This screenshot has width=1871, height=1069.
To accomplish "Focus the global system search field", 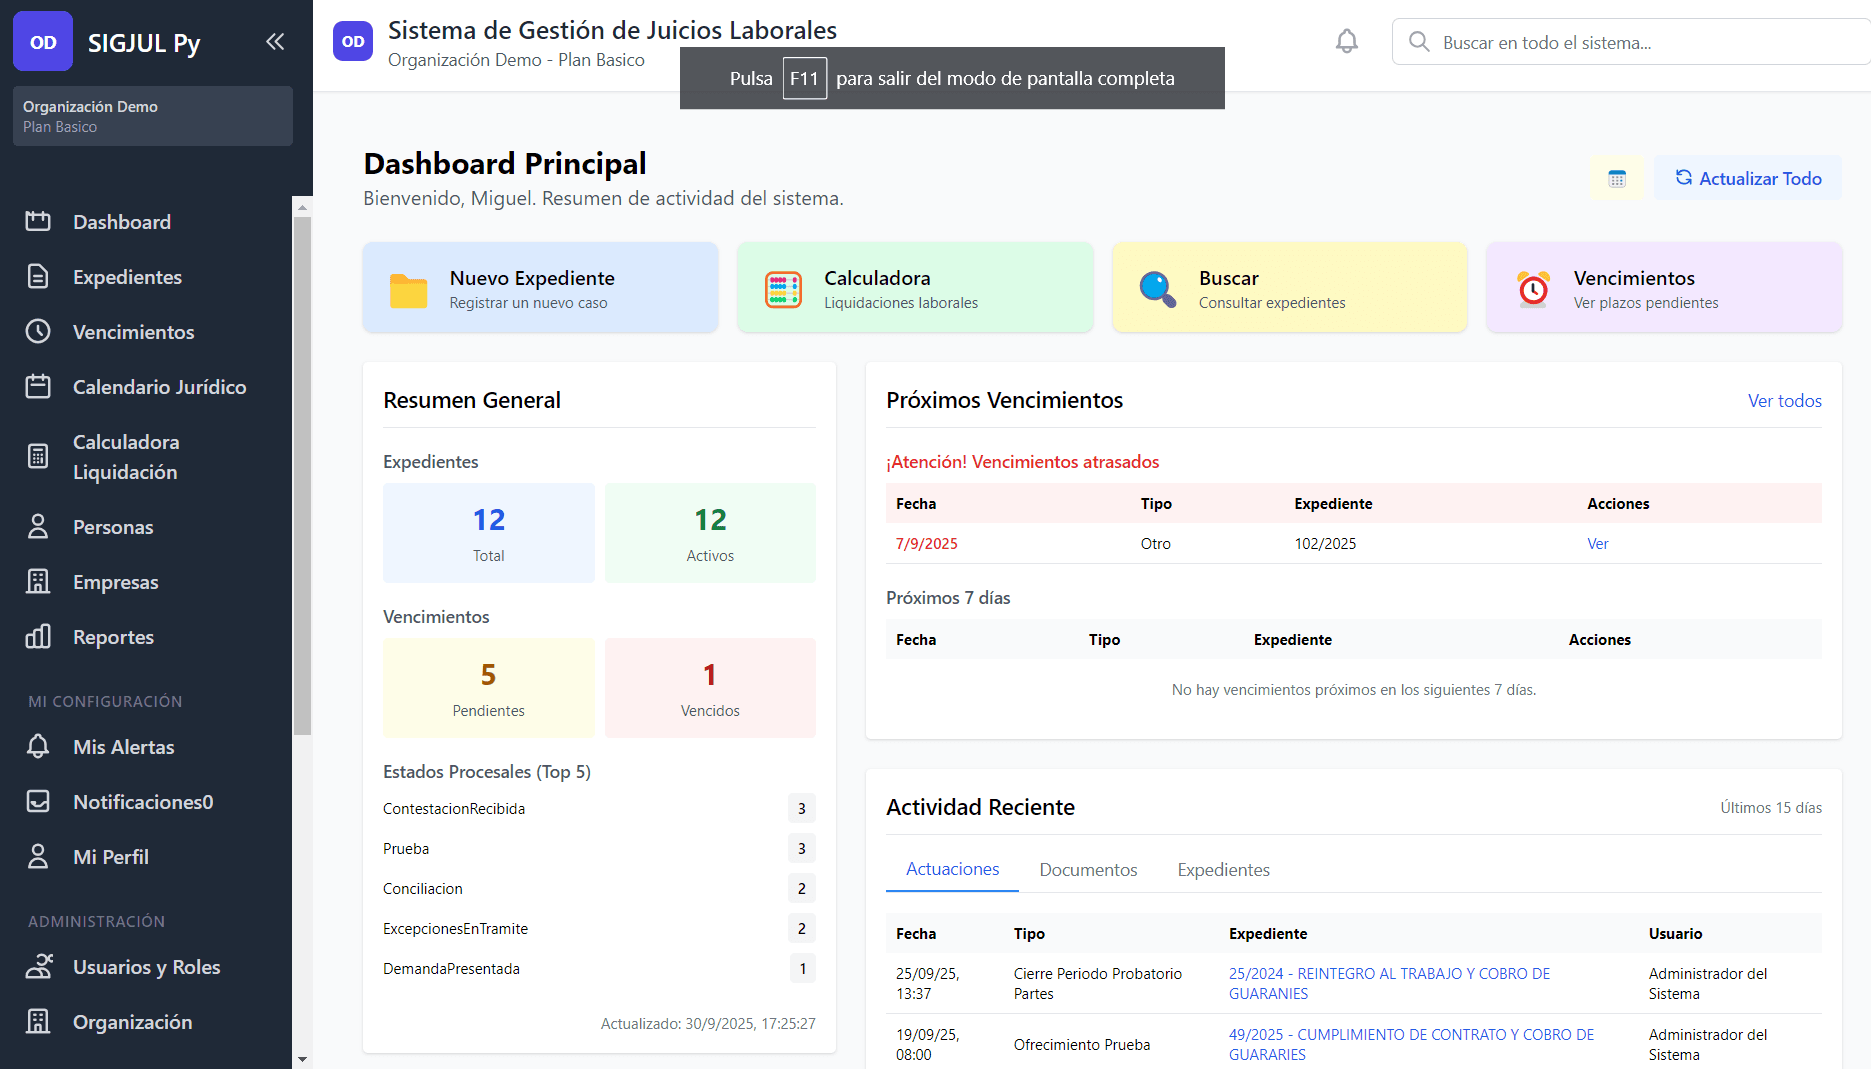I will [1640, 43].
